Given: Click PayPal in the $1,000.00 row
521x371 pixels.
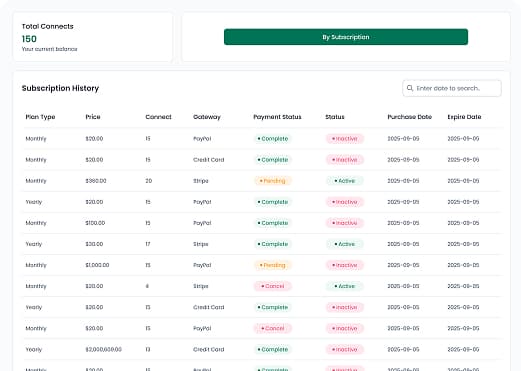Looking at the screenshot, I should click(x=202, y=265).
